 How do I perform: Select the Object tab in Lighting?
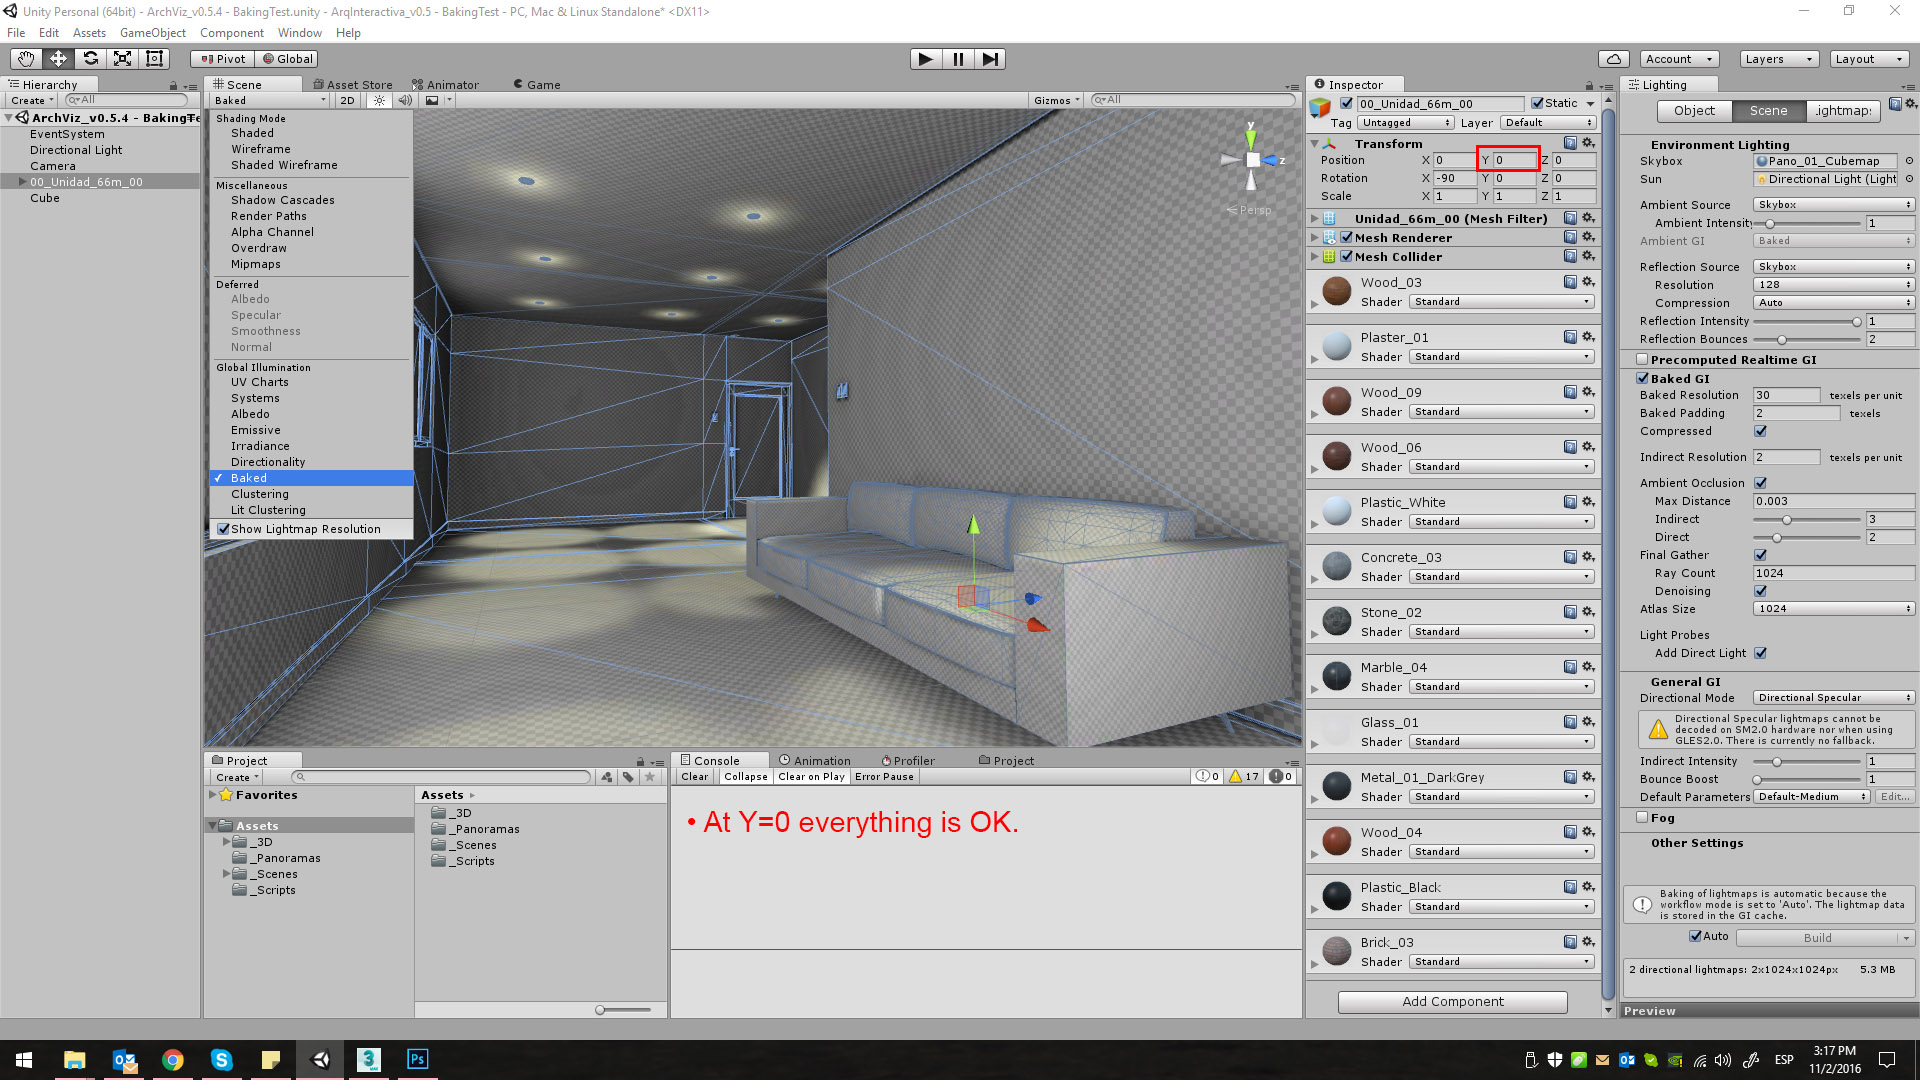[x=1694, y=111]
